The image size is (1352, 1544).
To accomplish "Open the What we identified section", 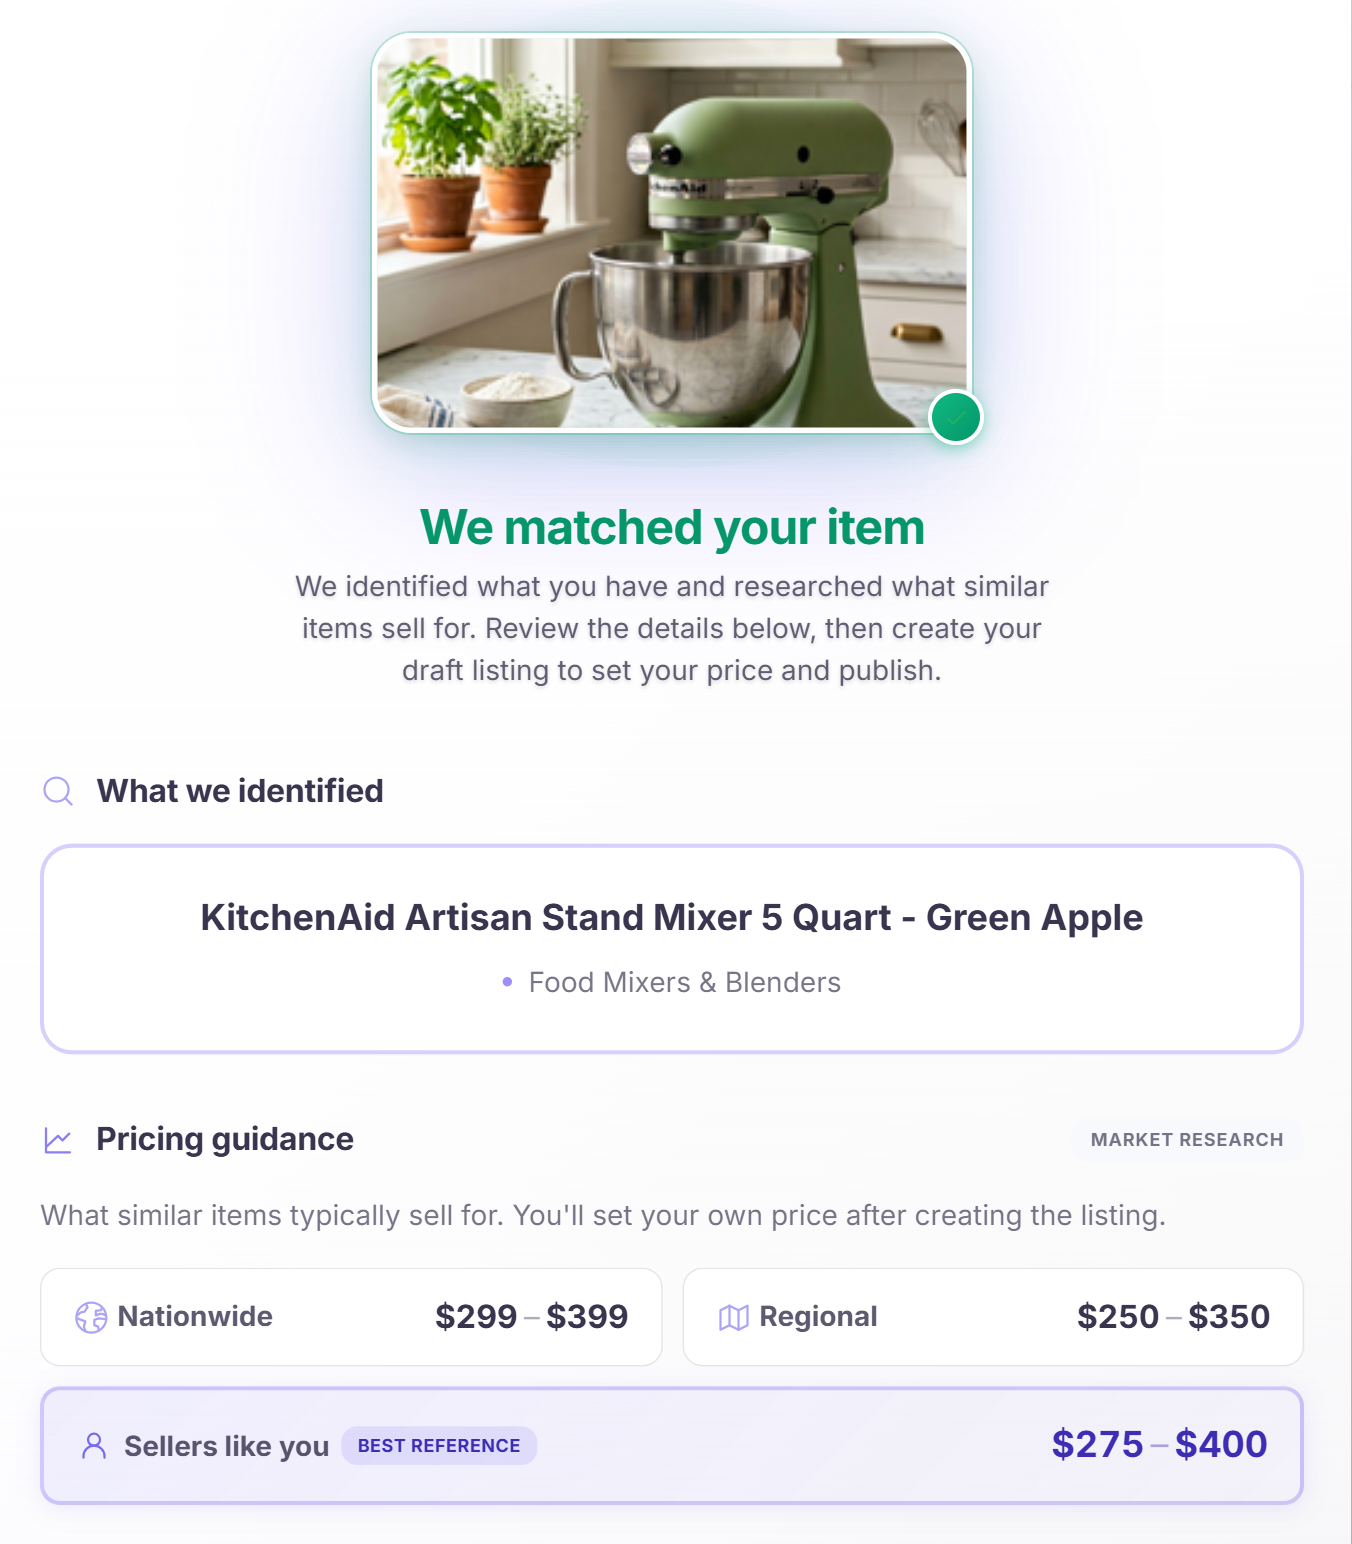I will point(239,790).
